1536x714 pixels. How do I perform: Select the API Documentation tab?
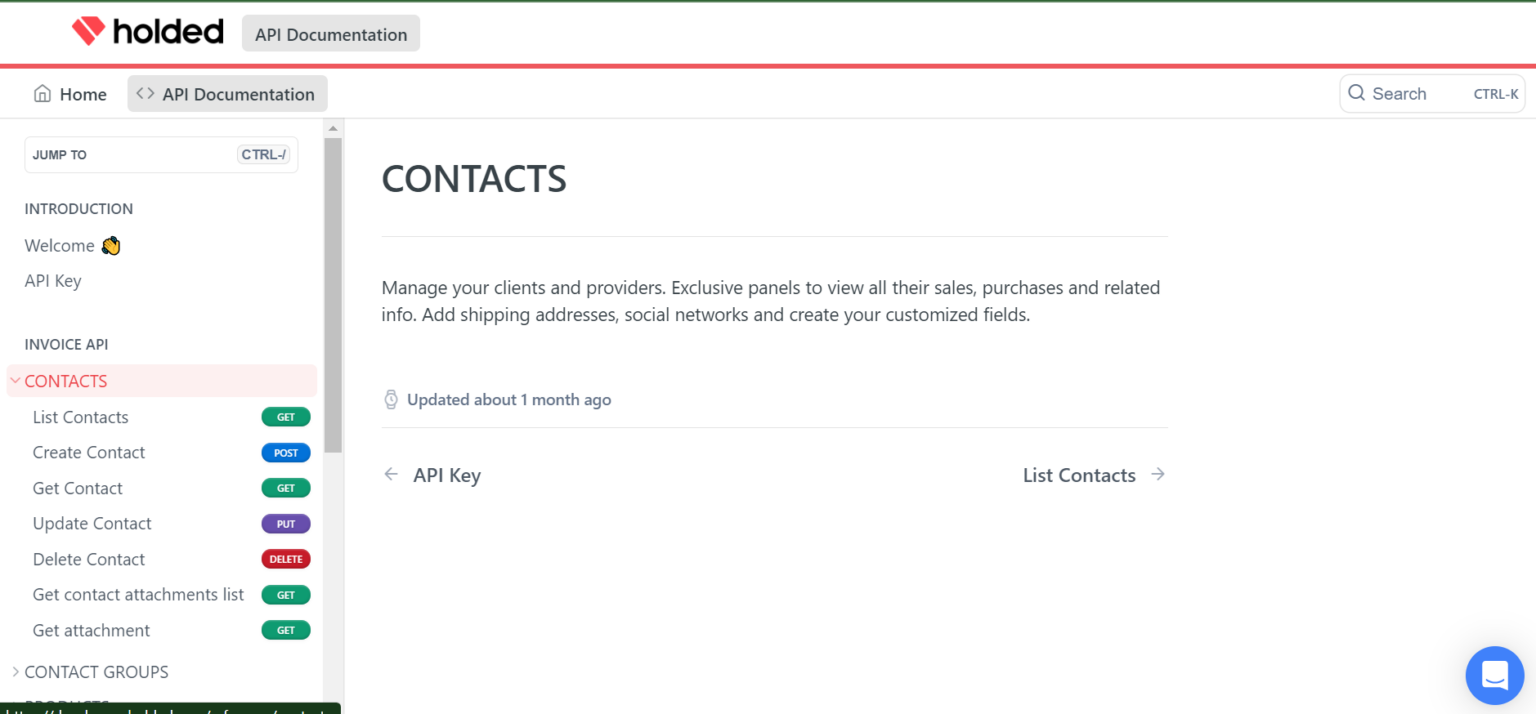tap(238, 94)
